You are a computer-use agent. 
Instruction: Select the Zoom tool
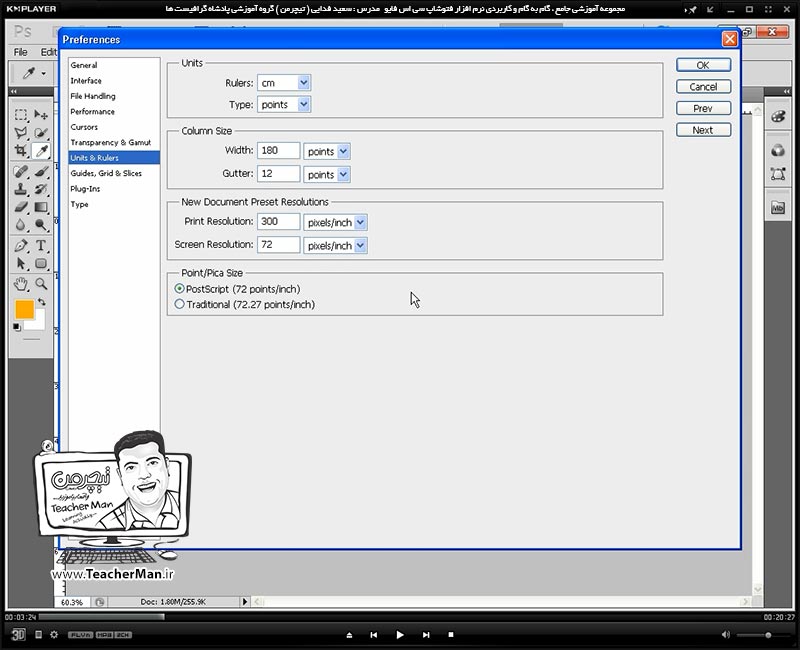point(41,284)
